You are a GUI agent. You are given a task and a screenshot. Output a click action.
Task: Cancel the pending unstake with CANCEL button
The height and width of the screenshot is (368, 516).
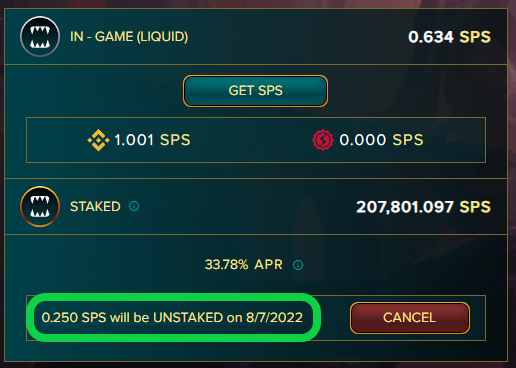point(410,318)
